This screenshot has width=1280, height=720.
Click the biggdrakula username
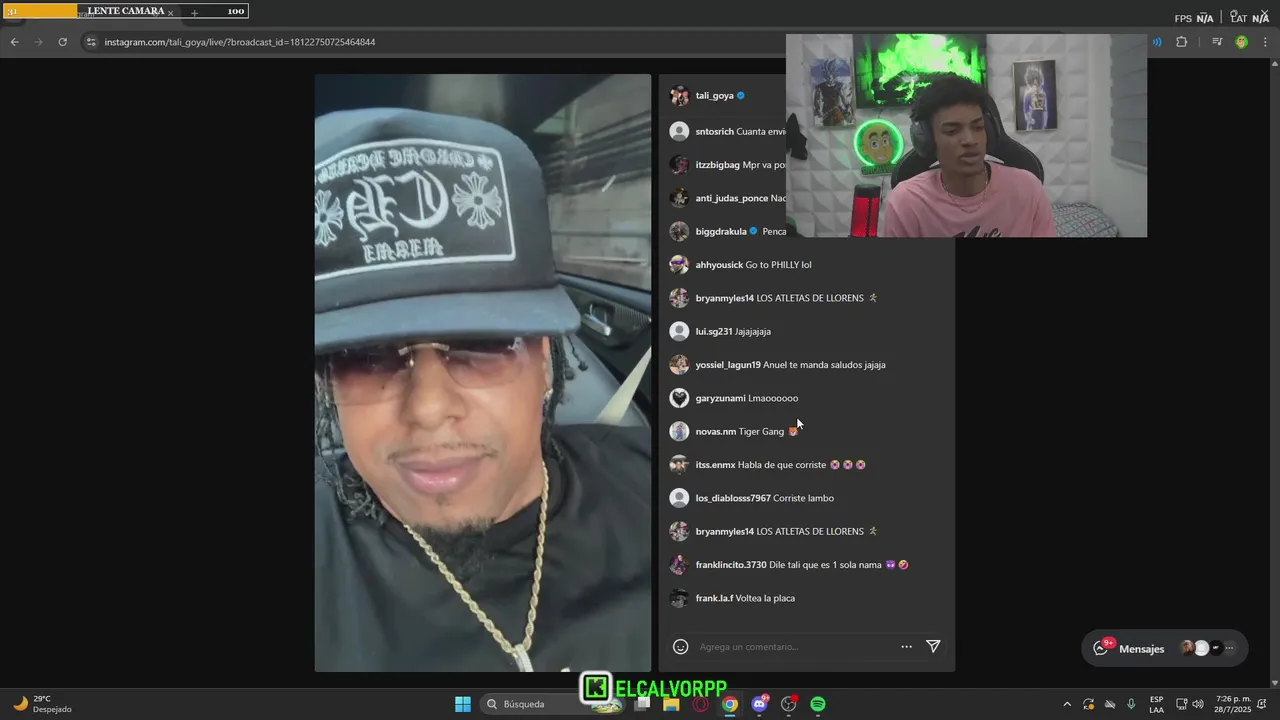click(721, 232)
